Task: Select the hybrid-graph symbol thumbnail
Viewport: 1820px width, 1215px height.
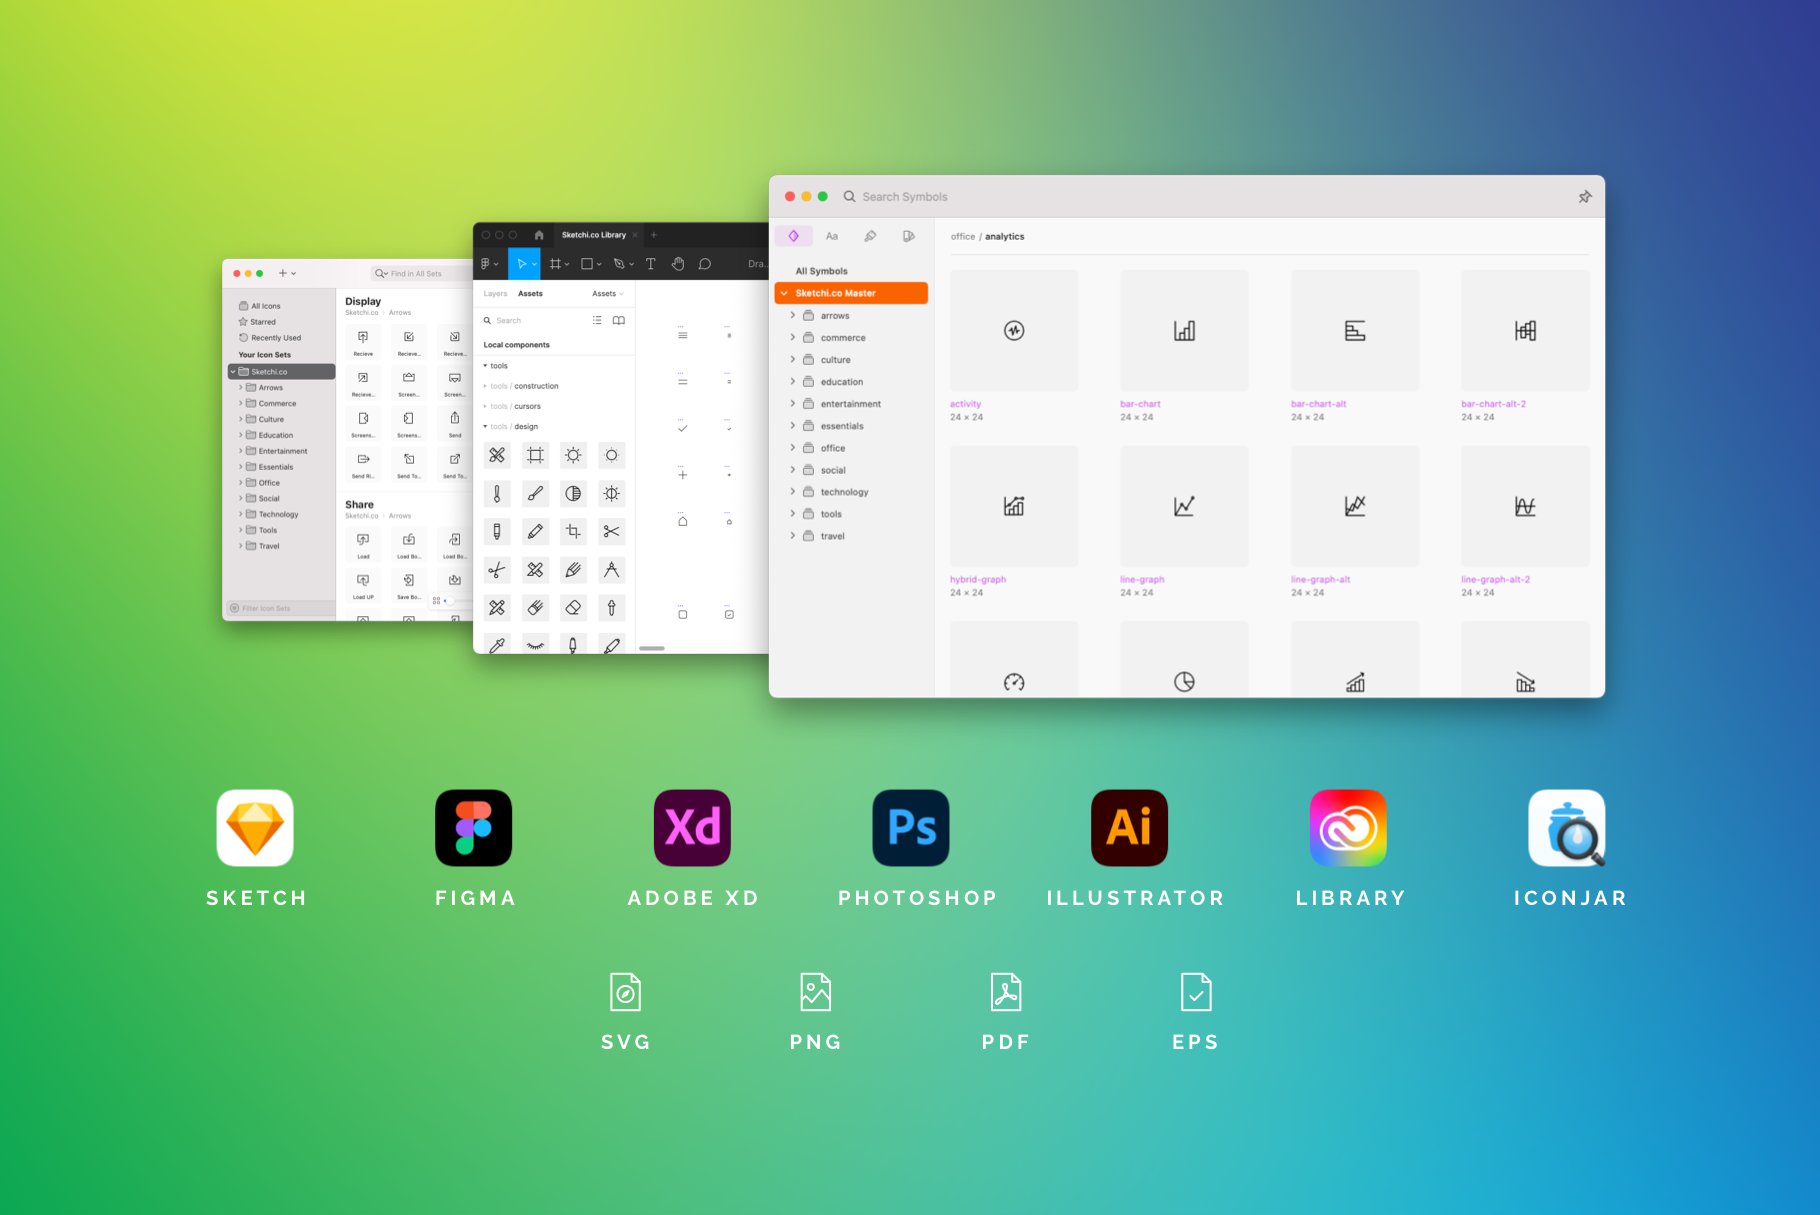Action: click(1014, 506)
